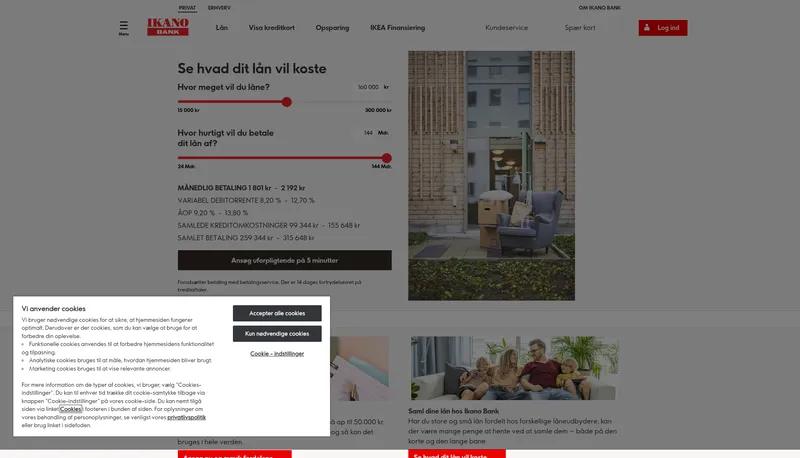Click the SAMLET BETALING text line
The width and height of the screenshot is (800, 458).
[246, 238]
